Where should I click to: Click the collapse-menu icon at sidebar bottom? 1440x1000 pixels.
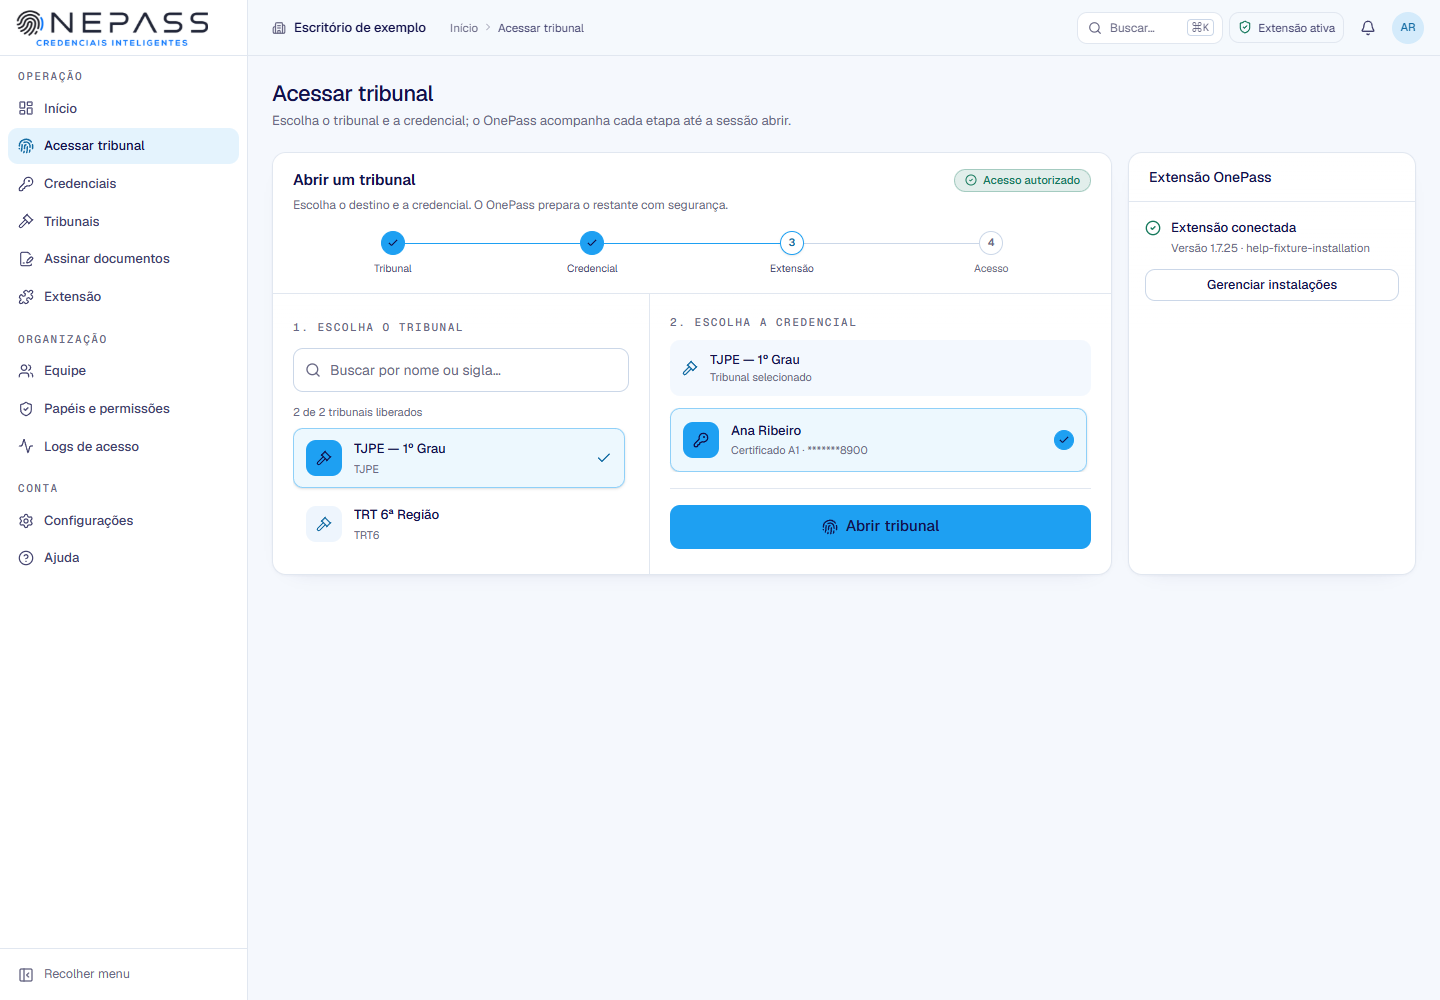[26, 974]
